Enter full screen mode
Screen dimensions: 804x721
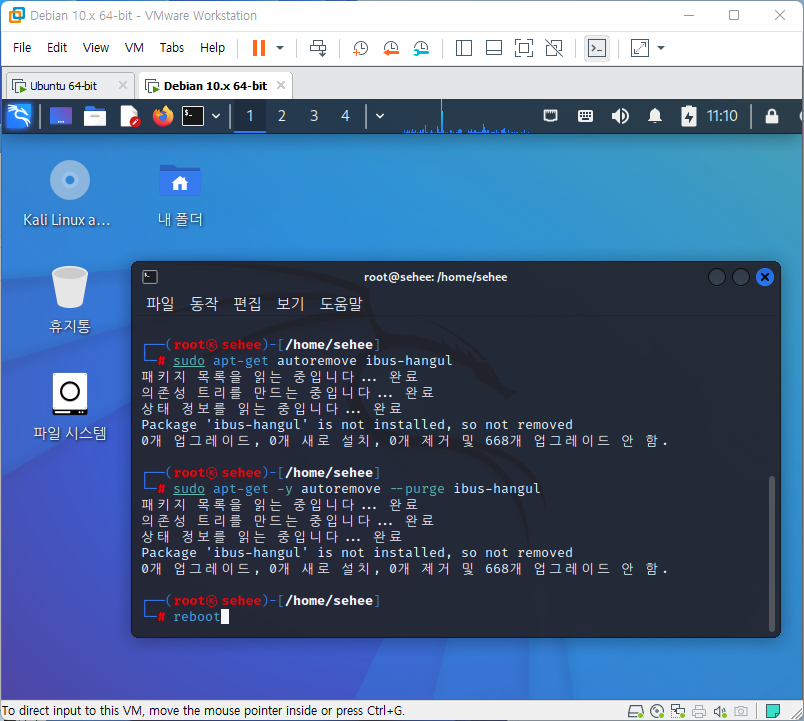(x=524, y=48)
